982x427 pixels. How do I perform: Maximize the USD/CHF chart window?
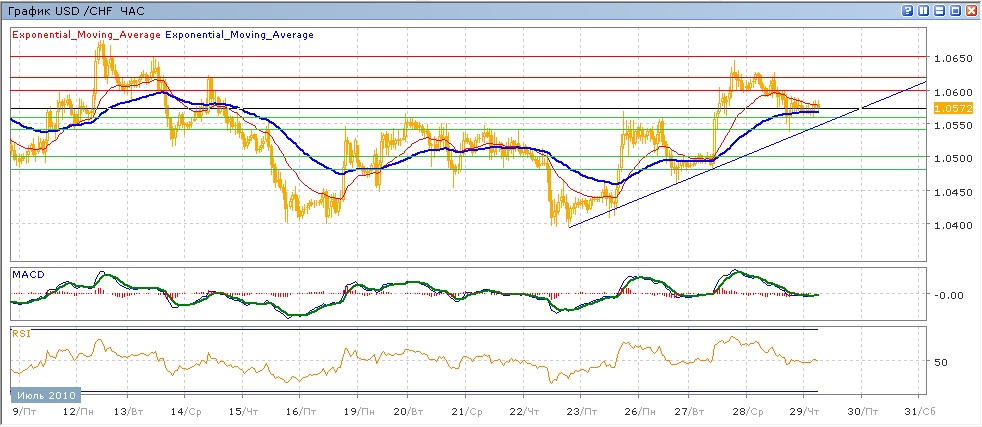pos(955,10)
